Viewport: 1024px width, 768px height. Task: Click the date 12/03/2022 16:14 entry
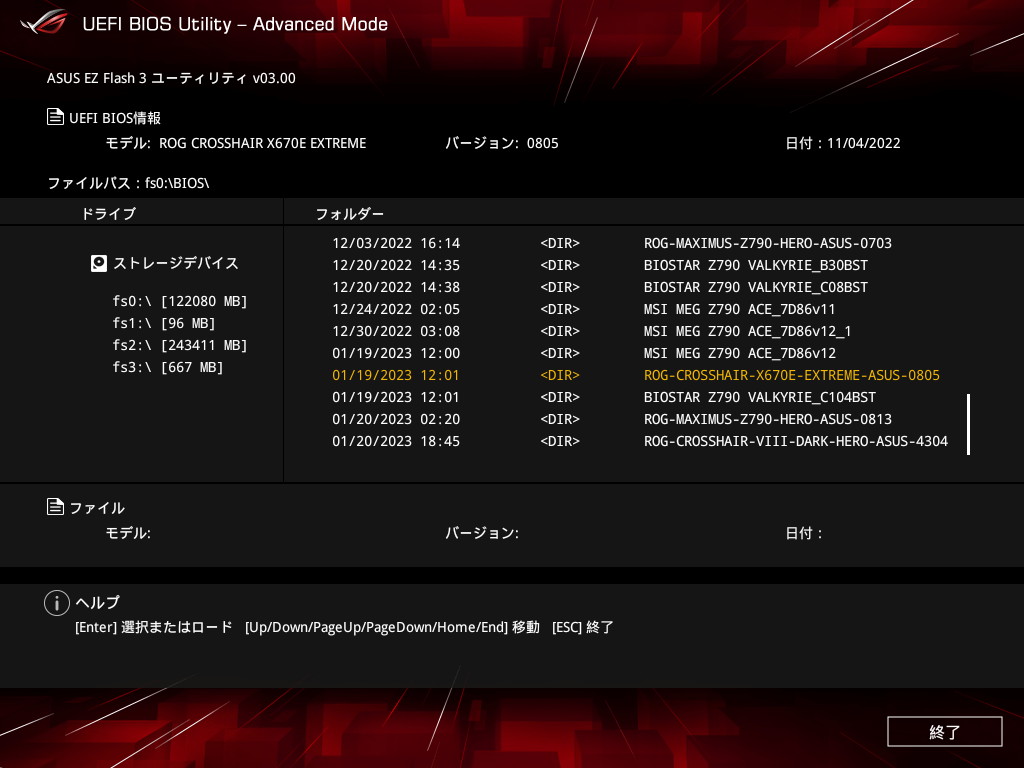(396, 243)
